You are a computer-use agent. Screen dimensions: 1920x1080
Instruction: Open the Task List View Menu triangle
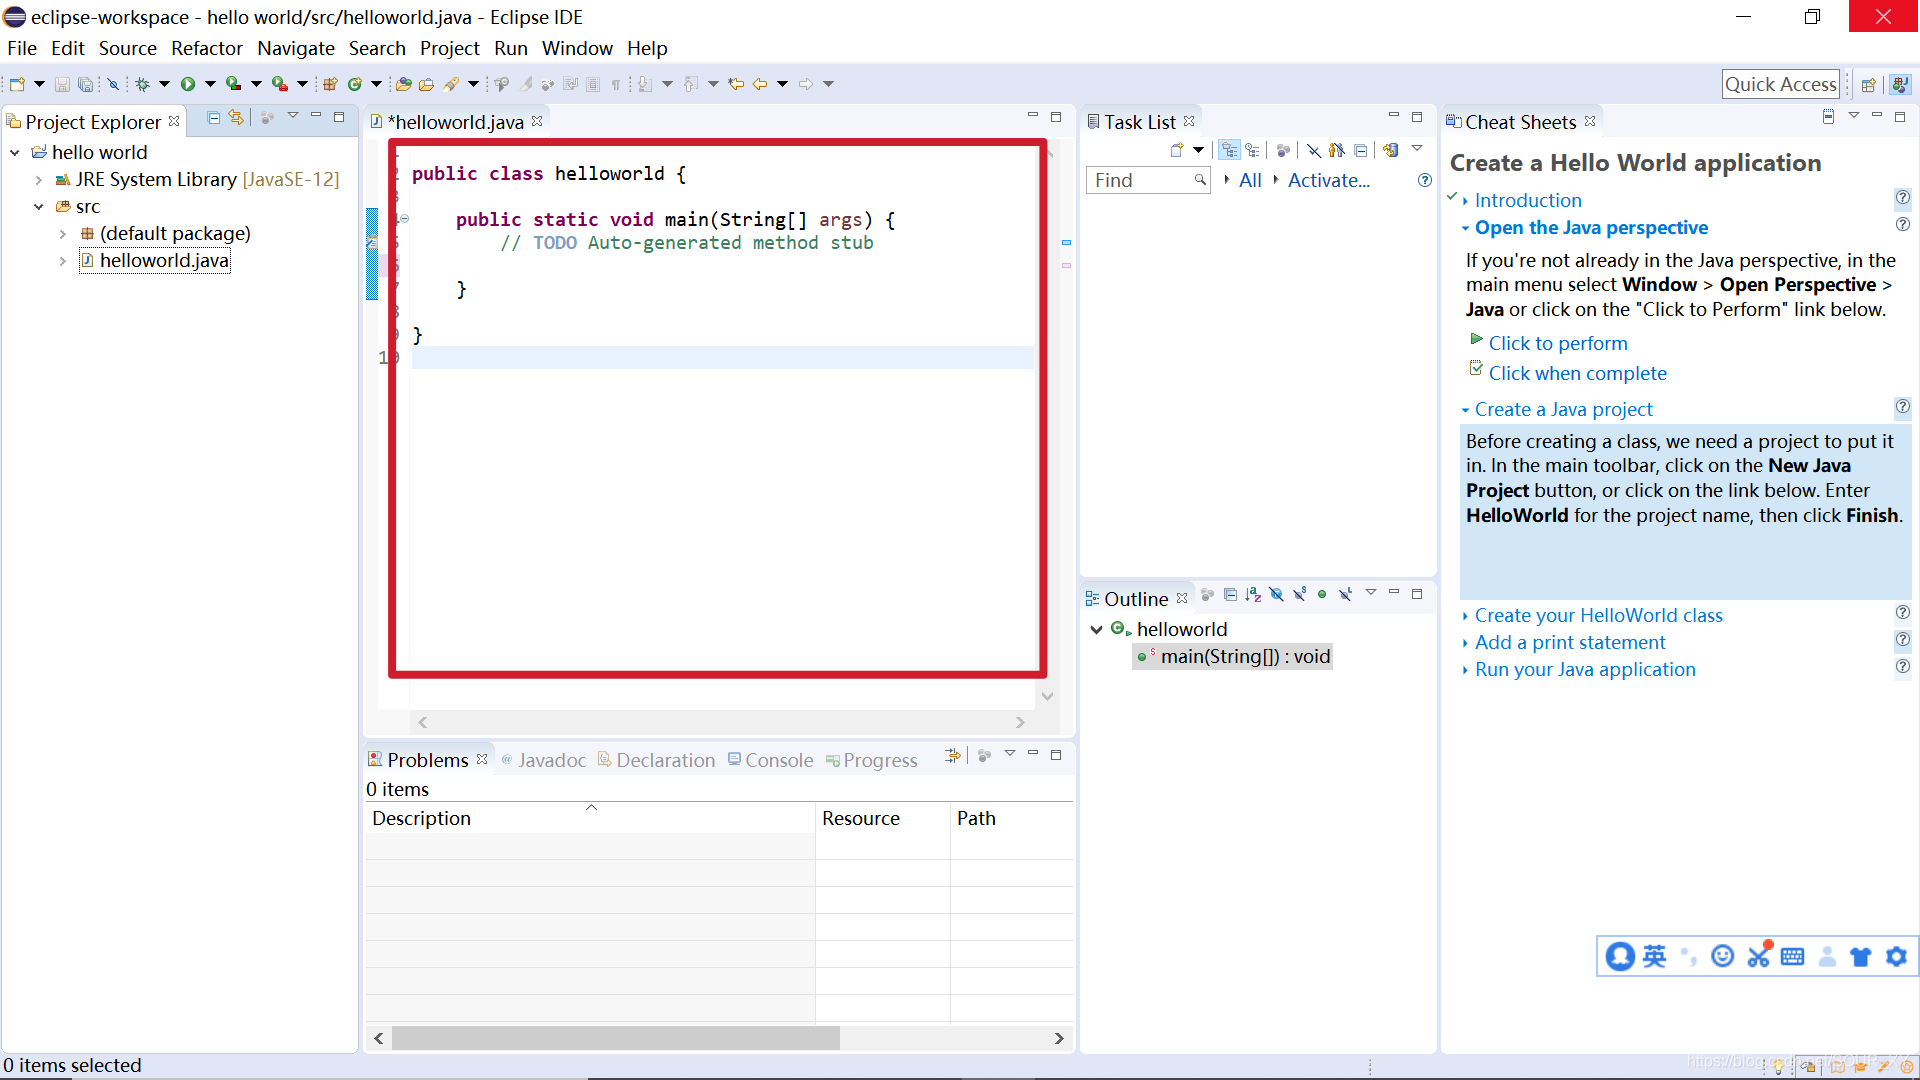(x=1417, y=149)
